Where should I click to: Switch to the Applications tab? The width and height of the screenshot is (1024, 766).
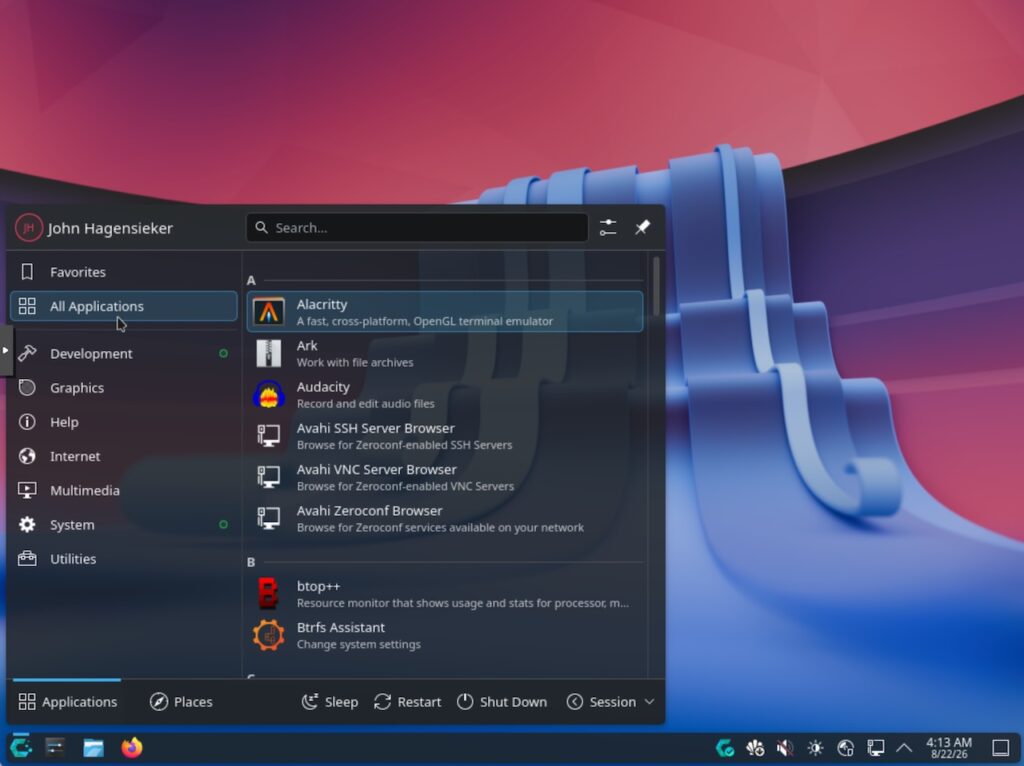[x=67, y=701]
